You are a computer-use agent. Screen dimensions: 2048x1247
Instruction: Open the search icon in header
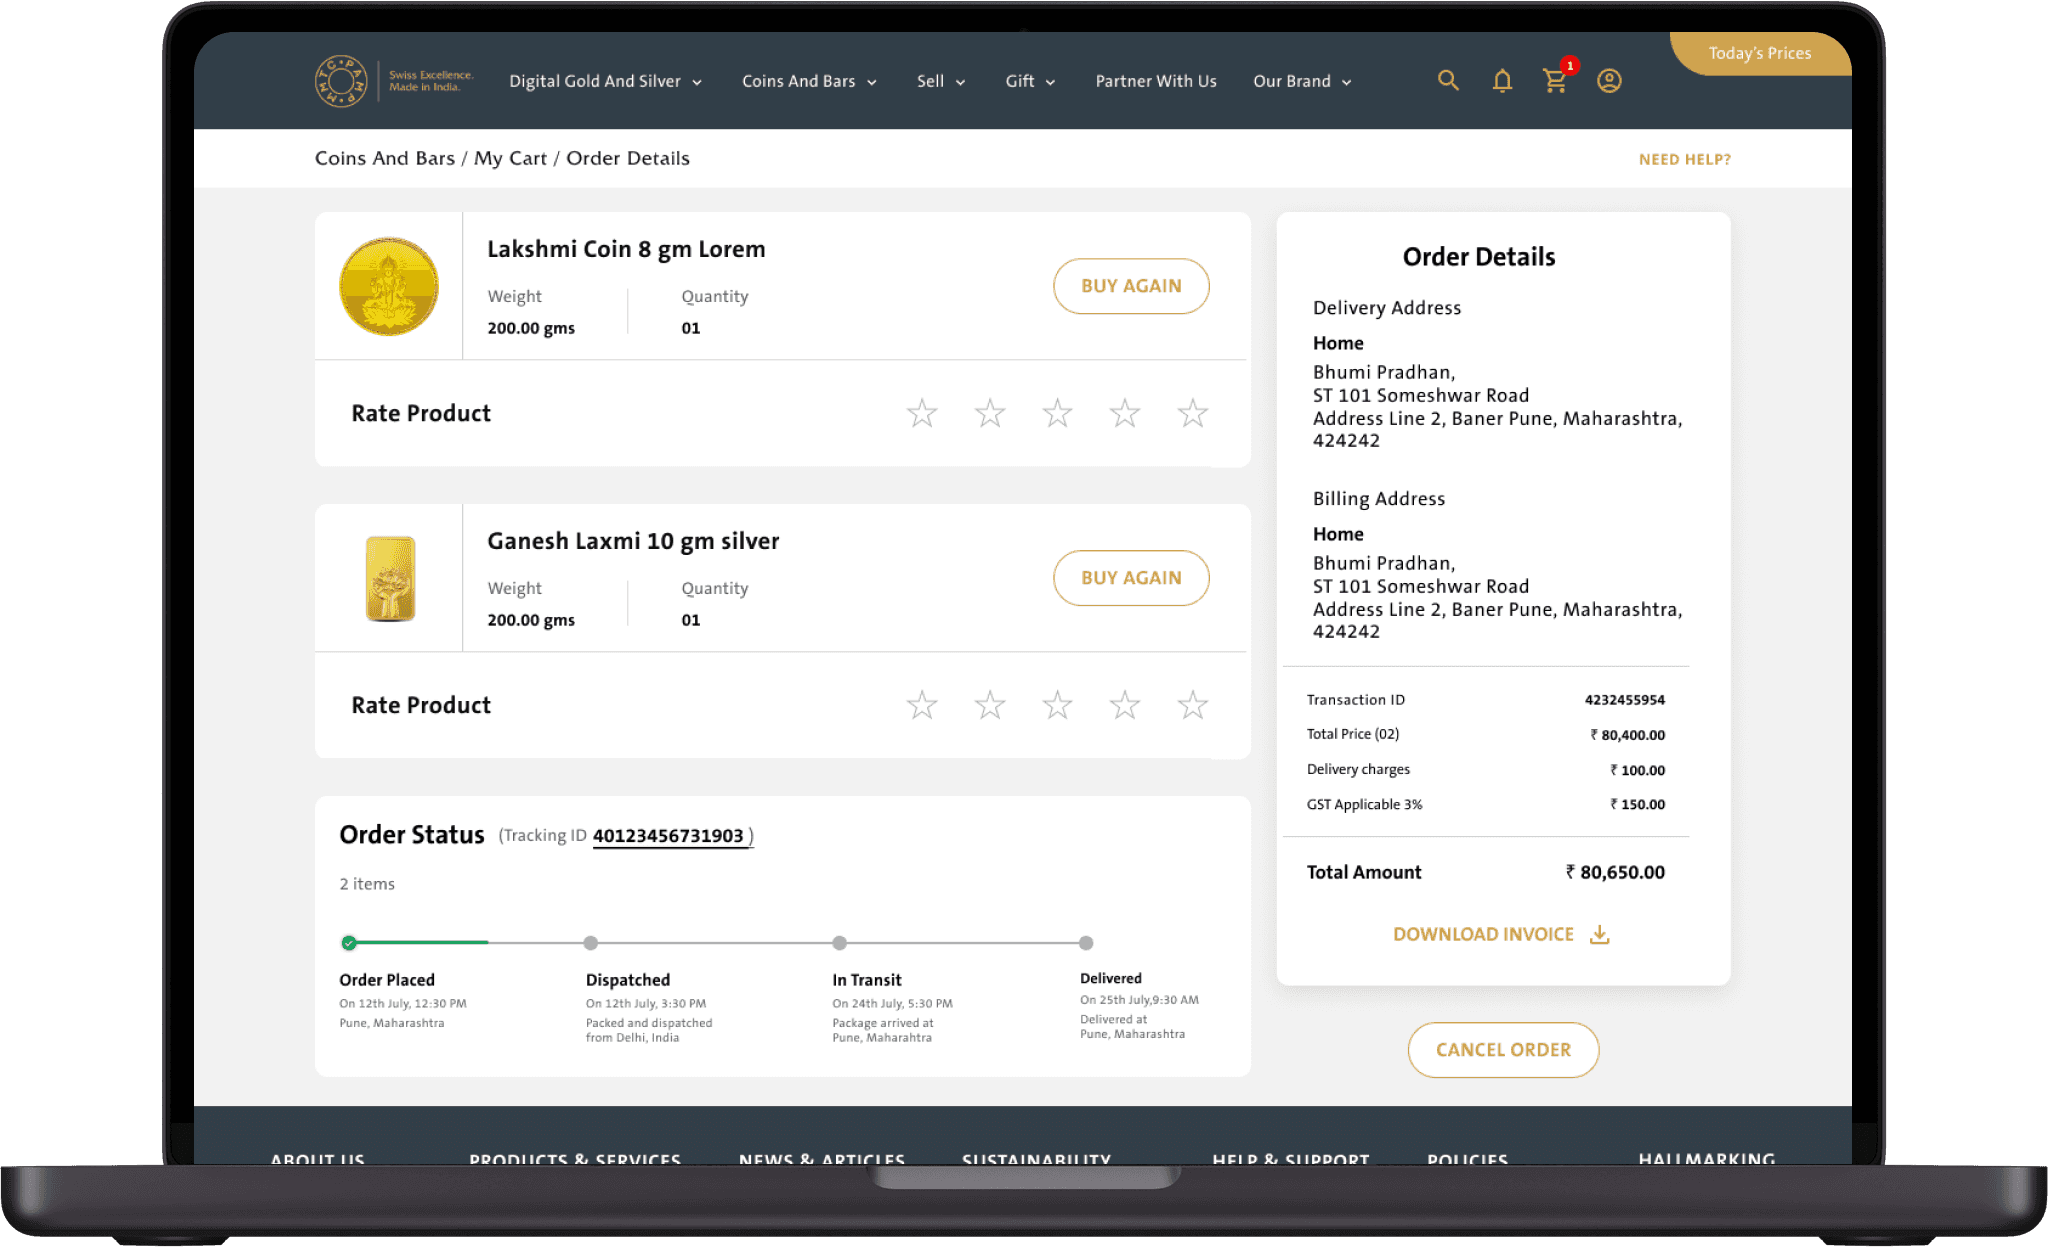pyautogui.click(x=1447, y=81)
